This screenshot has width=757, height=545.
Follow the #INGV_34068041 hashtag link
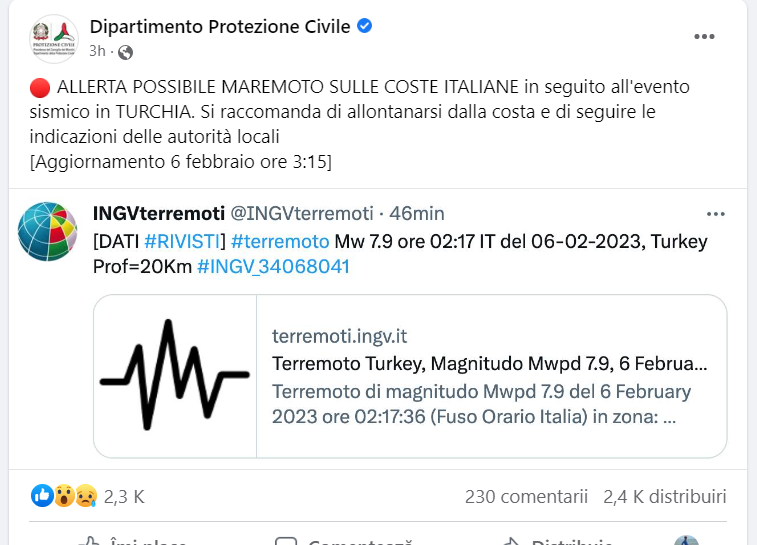(x=273, y=266)
